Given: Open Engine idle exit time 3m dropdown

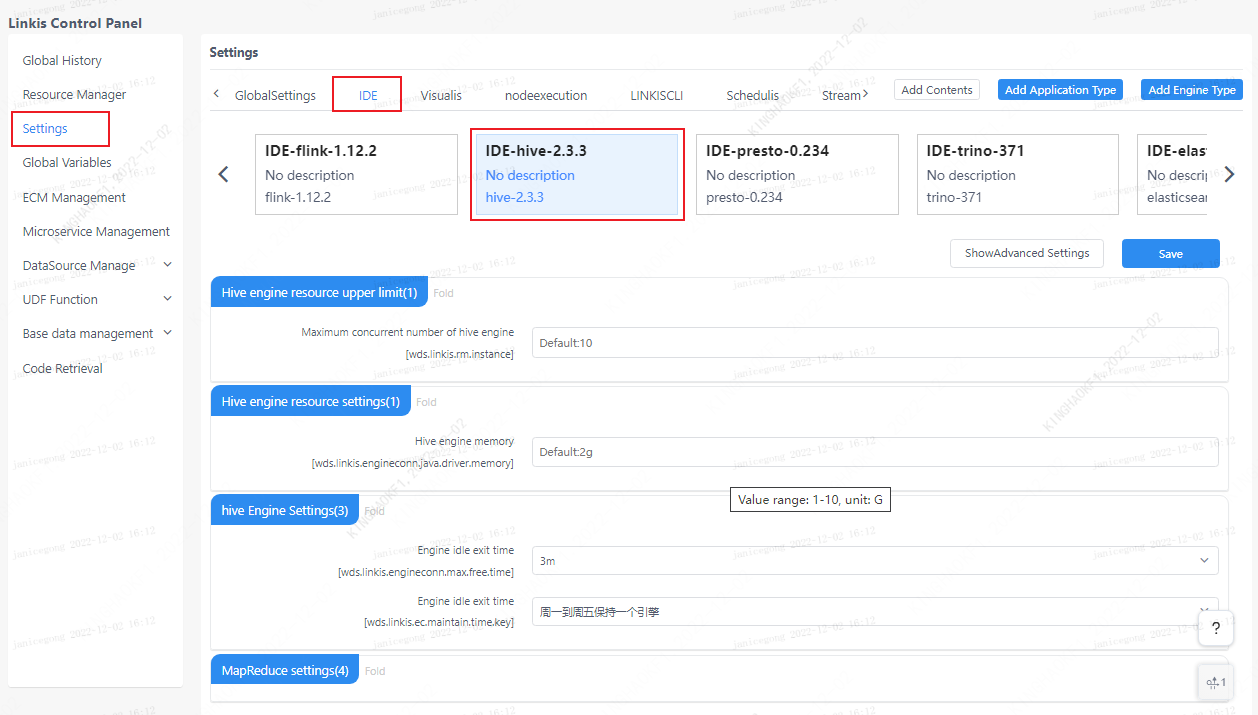Looking at the screenshot, I should pyautogui.click(x=874, y=561).
